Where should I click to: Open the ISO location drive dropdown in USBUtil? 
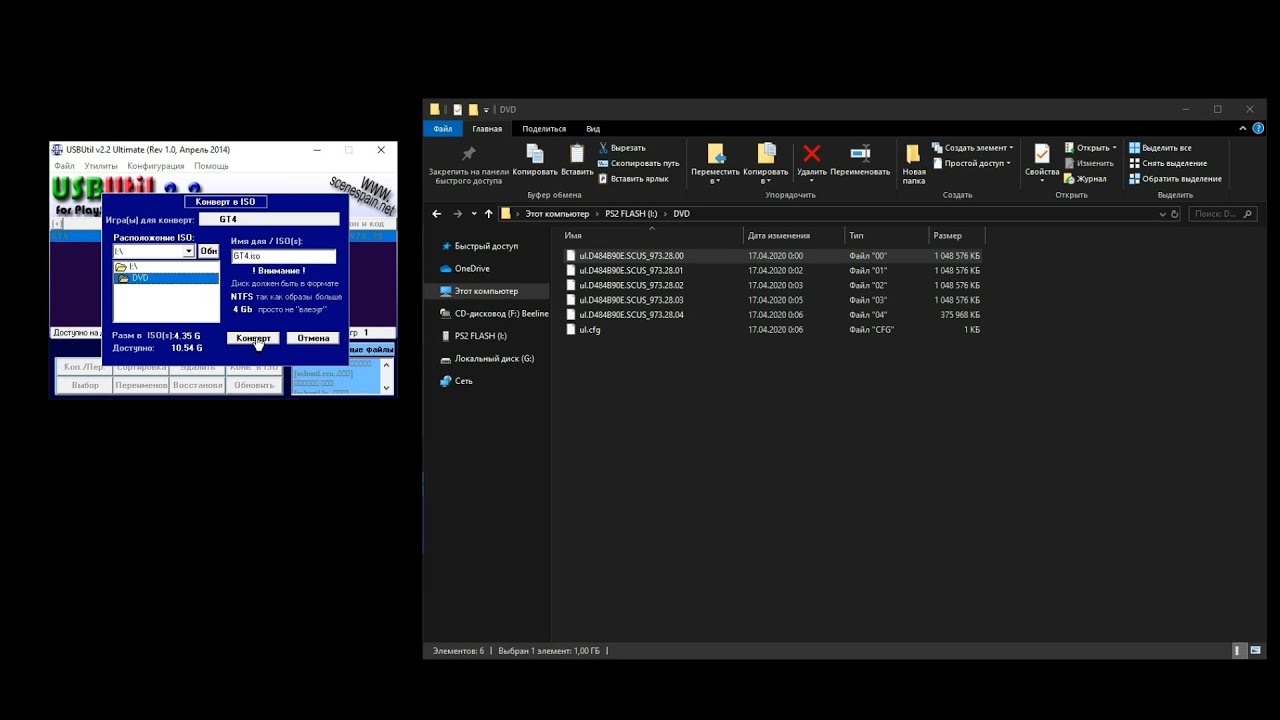click(188, 252)
